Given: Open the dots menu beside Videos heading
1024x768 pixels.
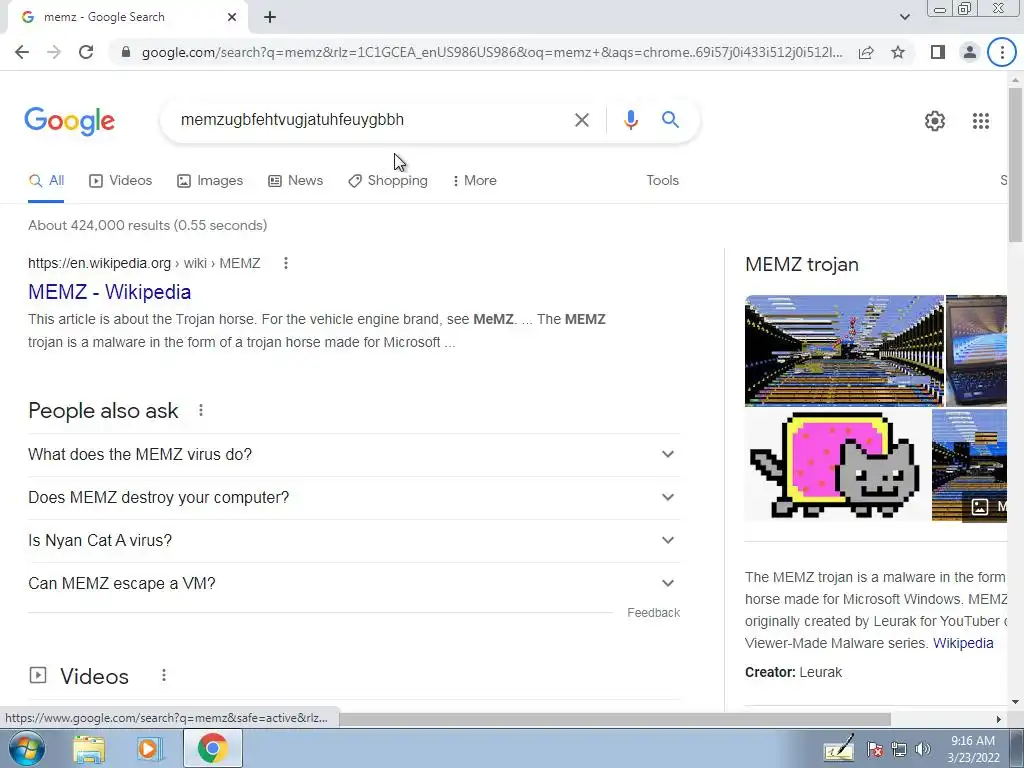Looking at the screenshot, I should [164, 675].
